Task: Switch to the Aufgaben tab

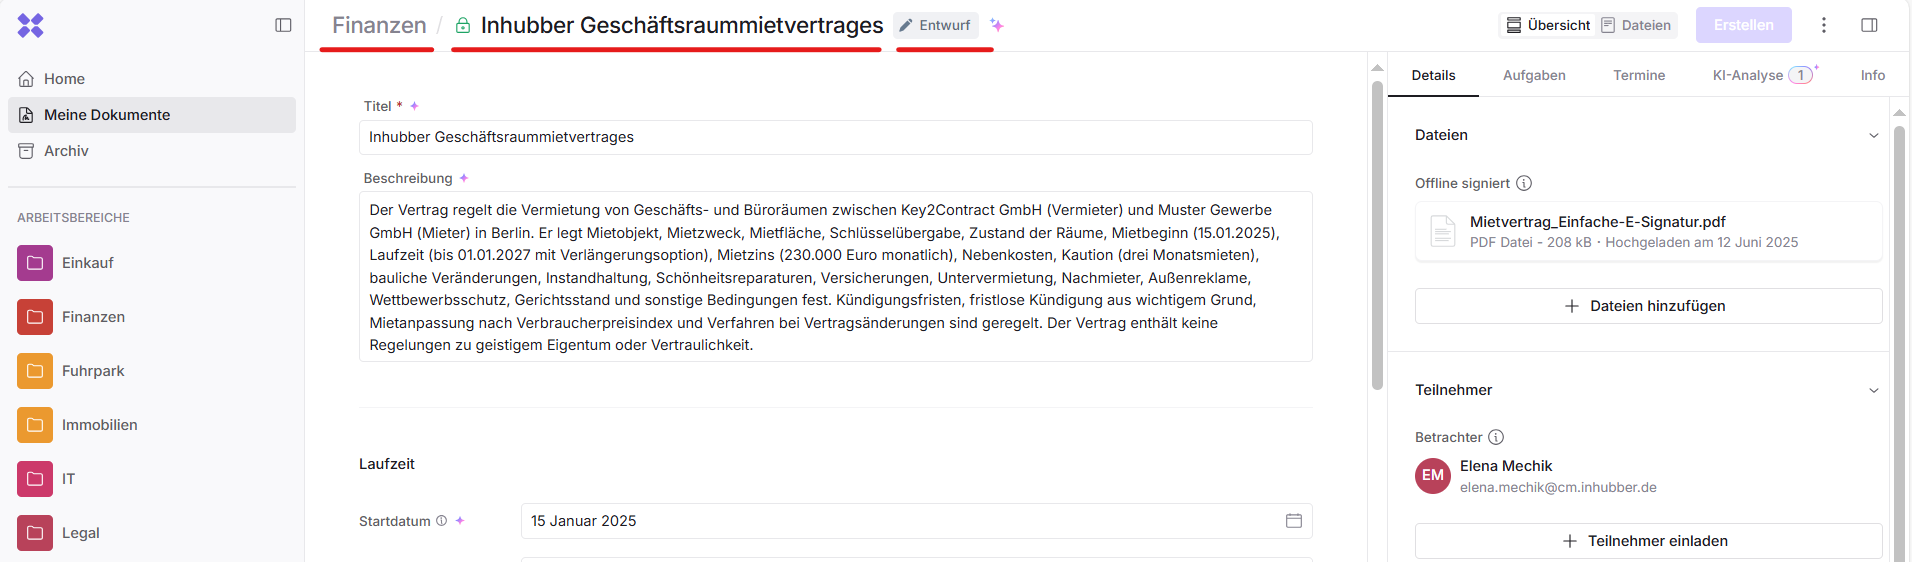Action: pos(1534,75)
